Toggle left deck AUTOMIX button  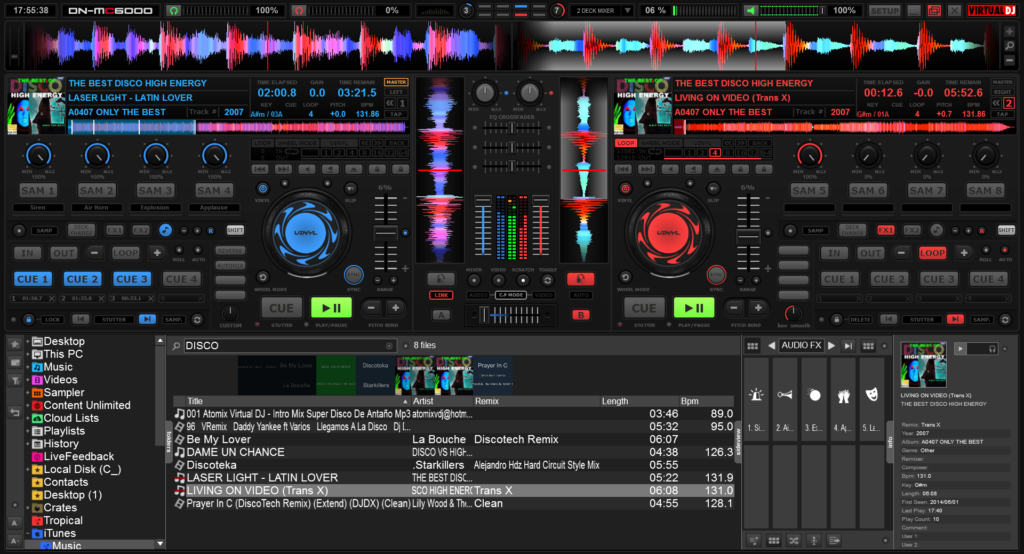click(230, 265)
